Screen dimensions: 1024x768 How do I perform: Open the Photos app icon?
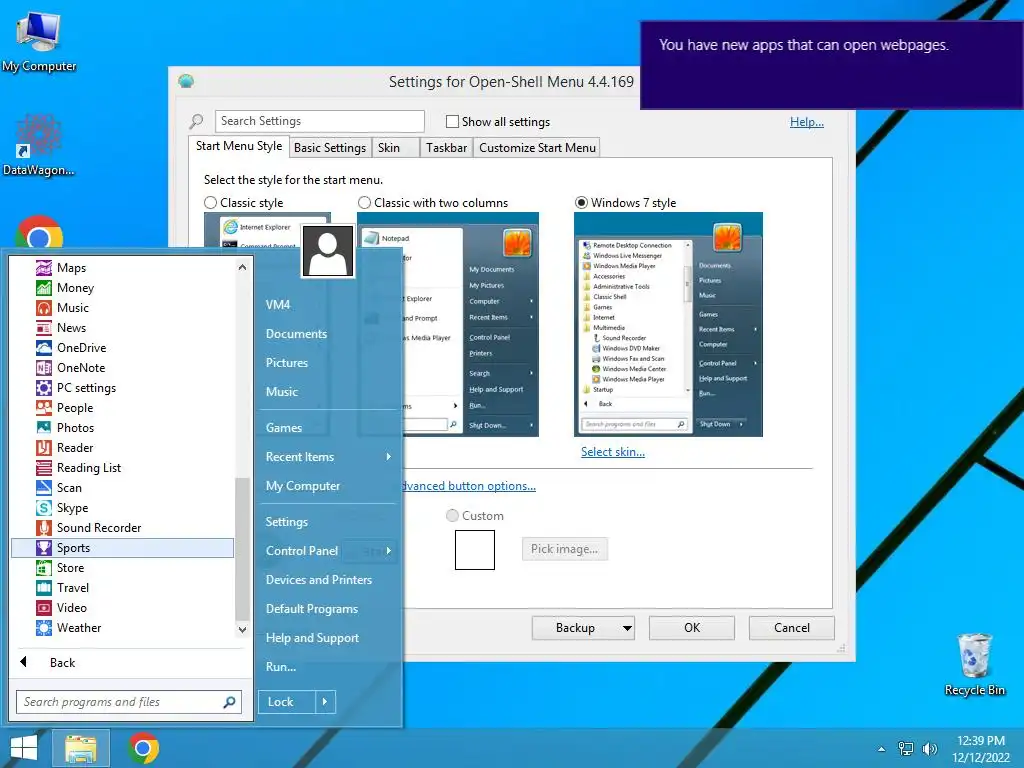(x=44, y=428)
